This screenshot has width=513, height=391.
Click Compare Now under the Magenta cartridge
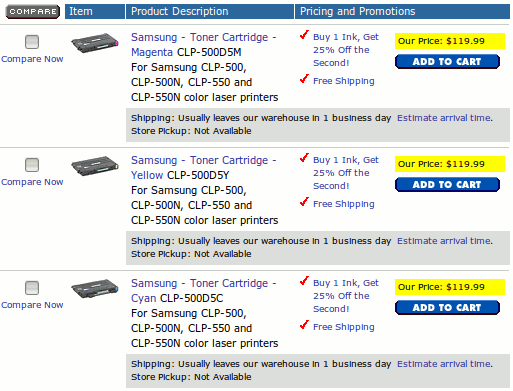pos(32,59)
